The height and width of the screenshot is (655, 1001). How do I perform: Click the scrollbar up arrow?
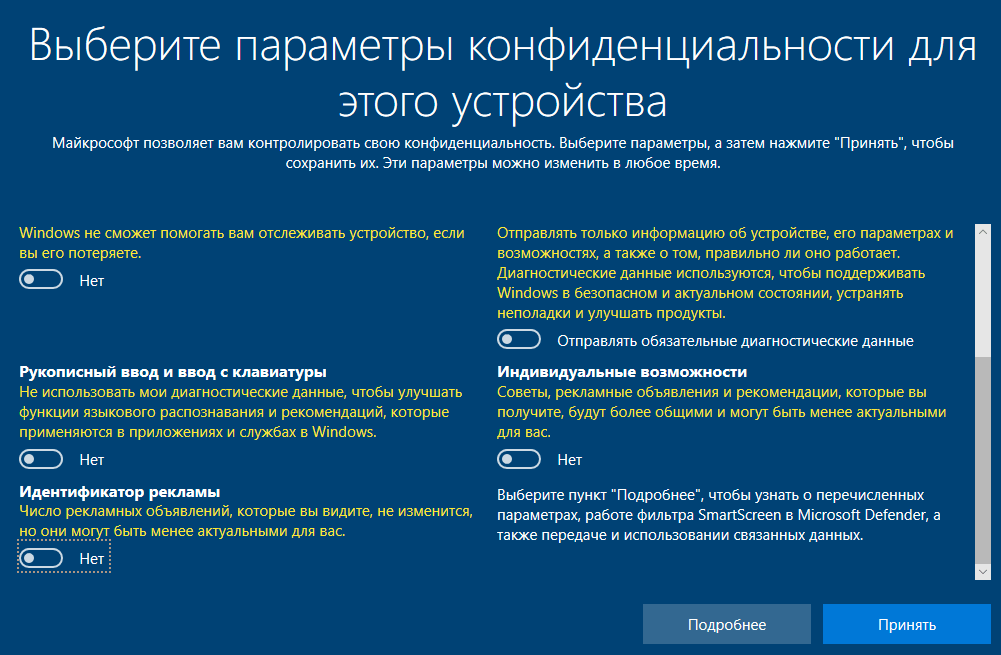click(x=983, y=232)
